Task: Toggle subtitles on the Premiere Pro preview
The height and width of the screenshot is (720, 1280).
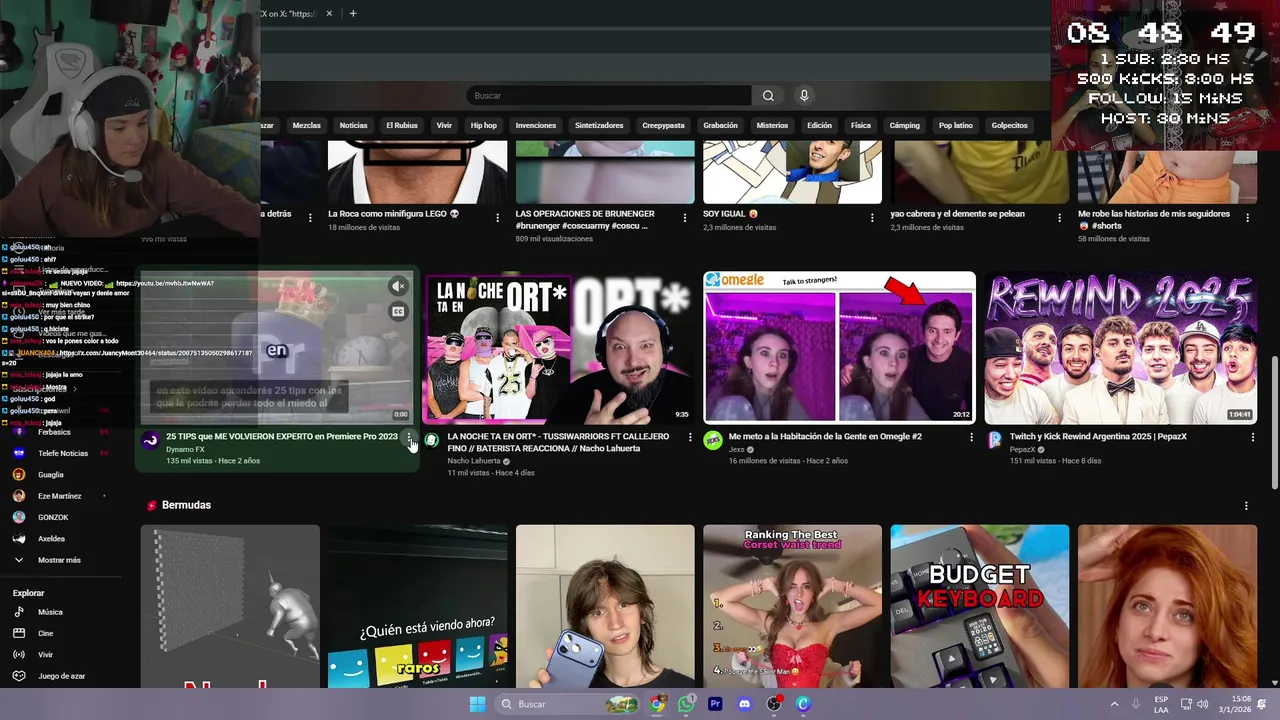Action: pos(398,312)
